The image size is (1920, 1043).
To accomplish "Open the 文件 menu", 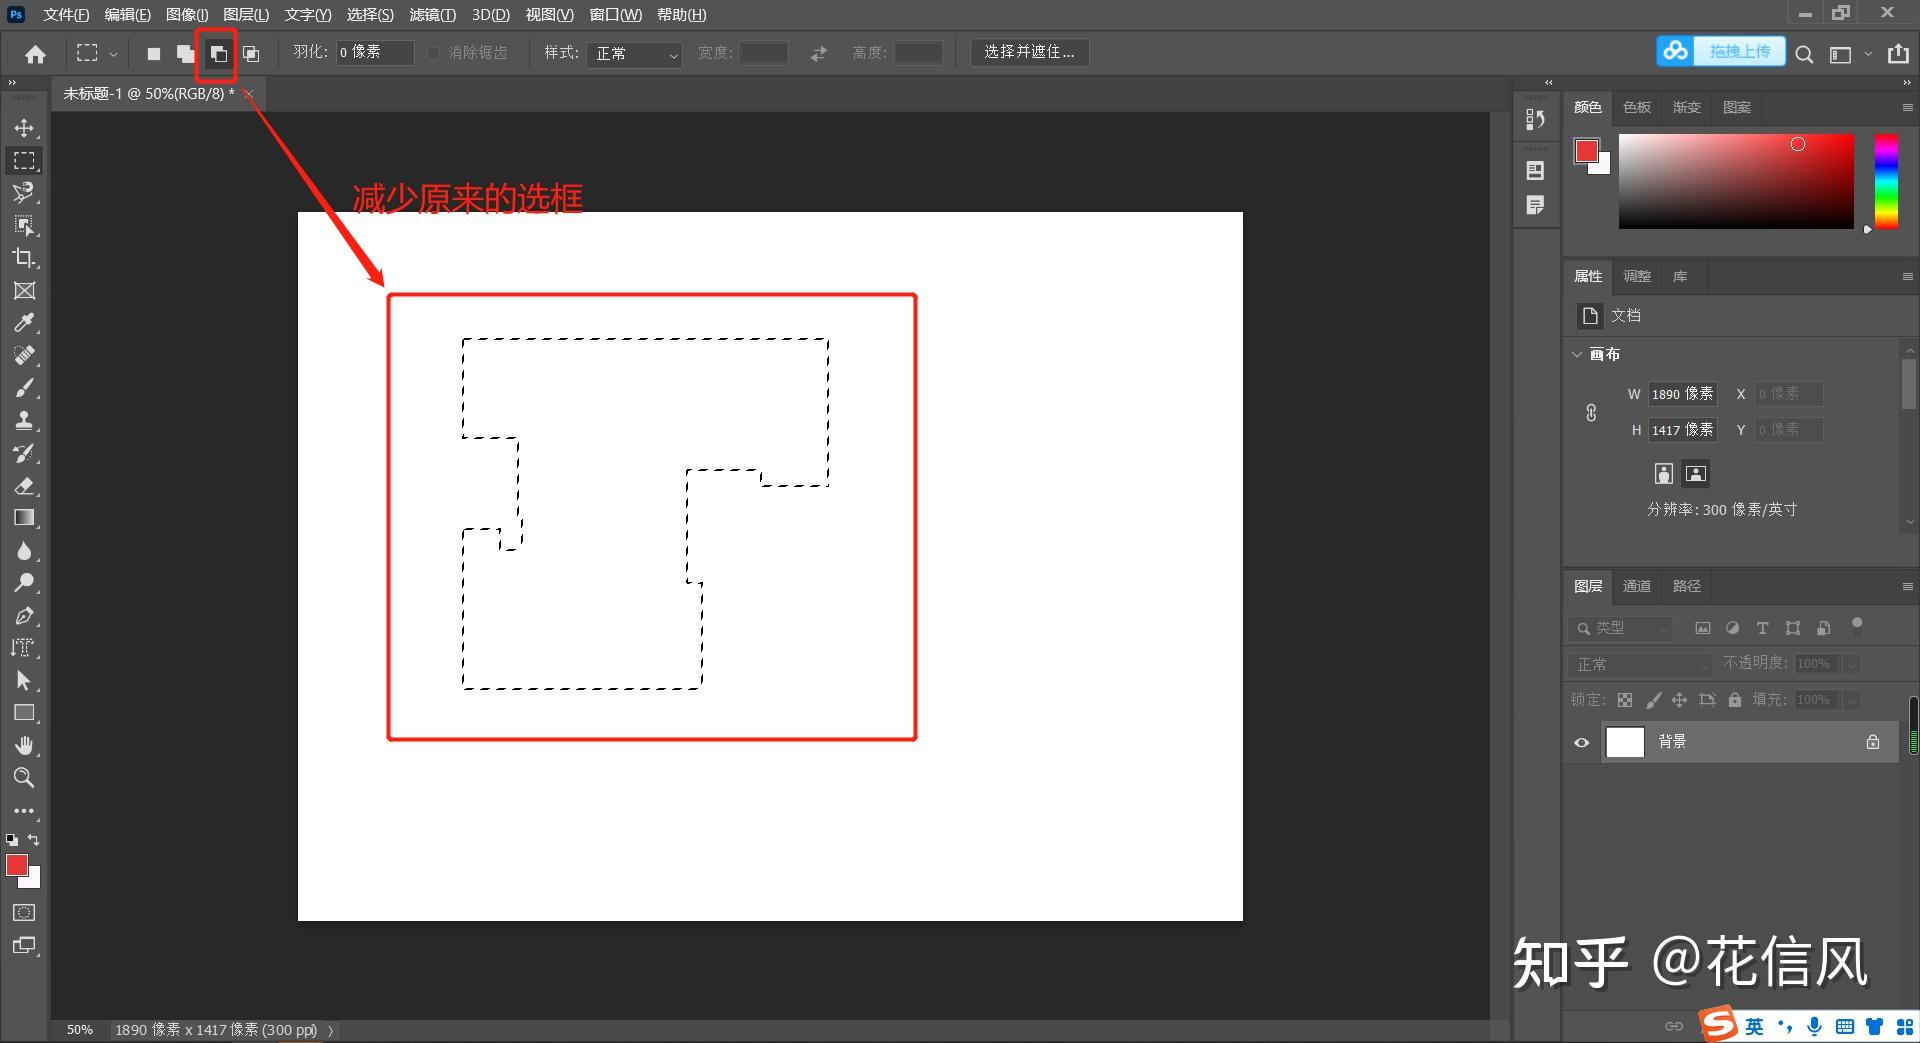I will coord(66,15).
